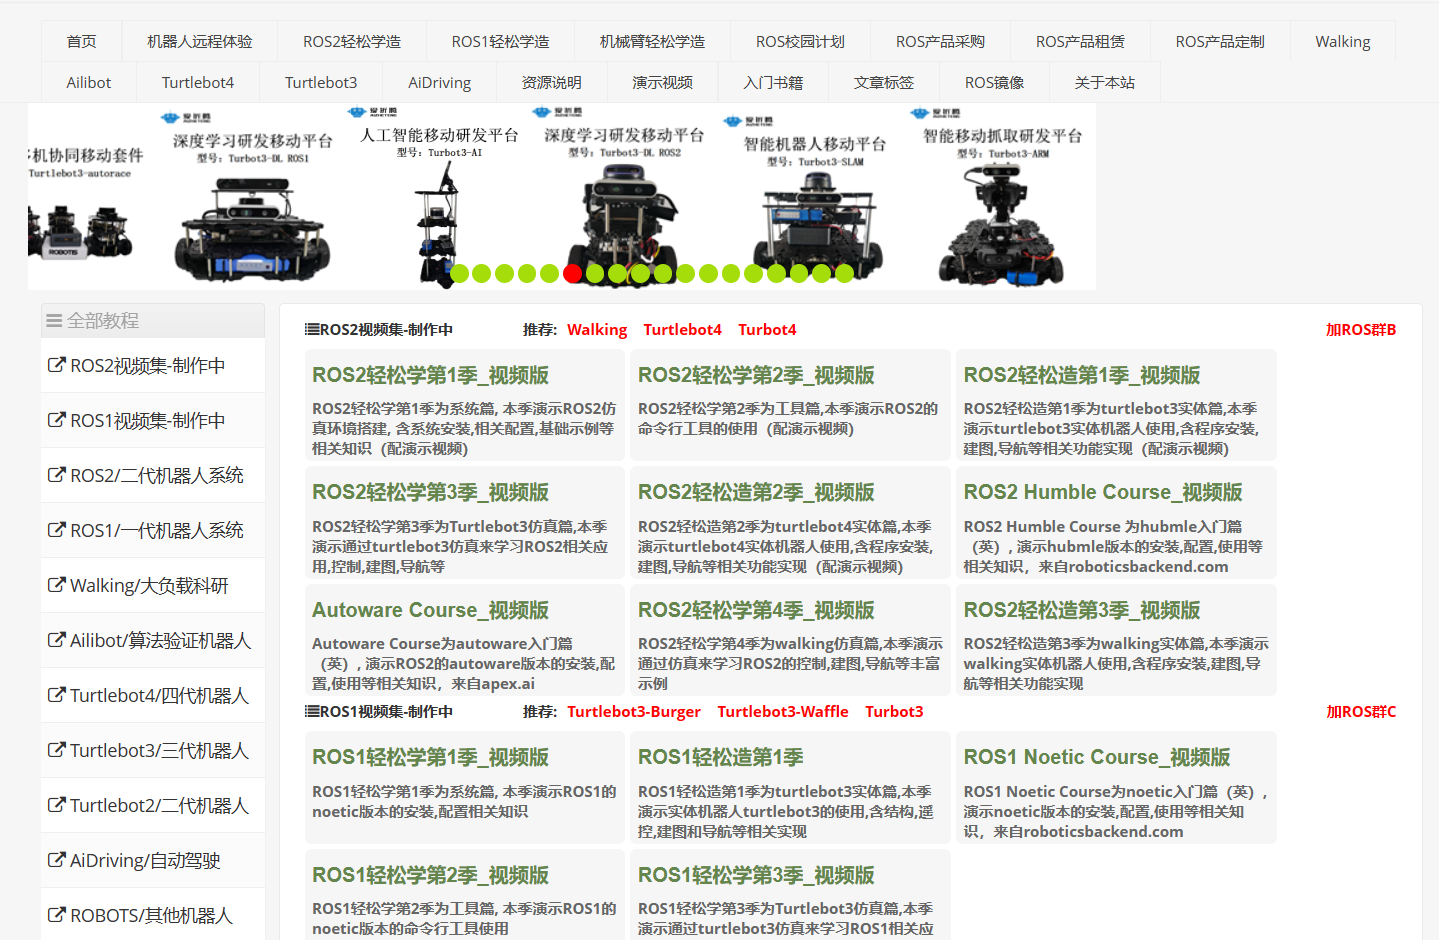Image resolution: width=1439 pixels, height=940 pixels.
Task: Click the external-link icon beside ROS2视频集-制作中 in sidebar
Action: [x=57, y=366]
